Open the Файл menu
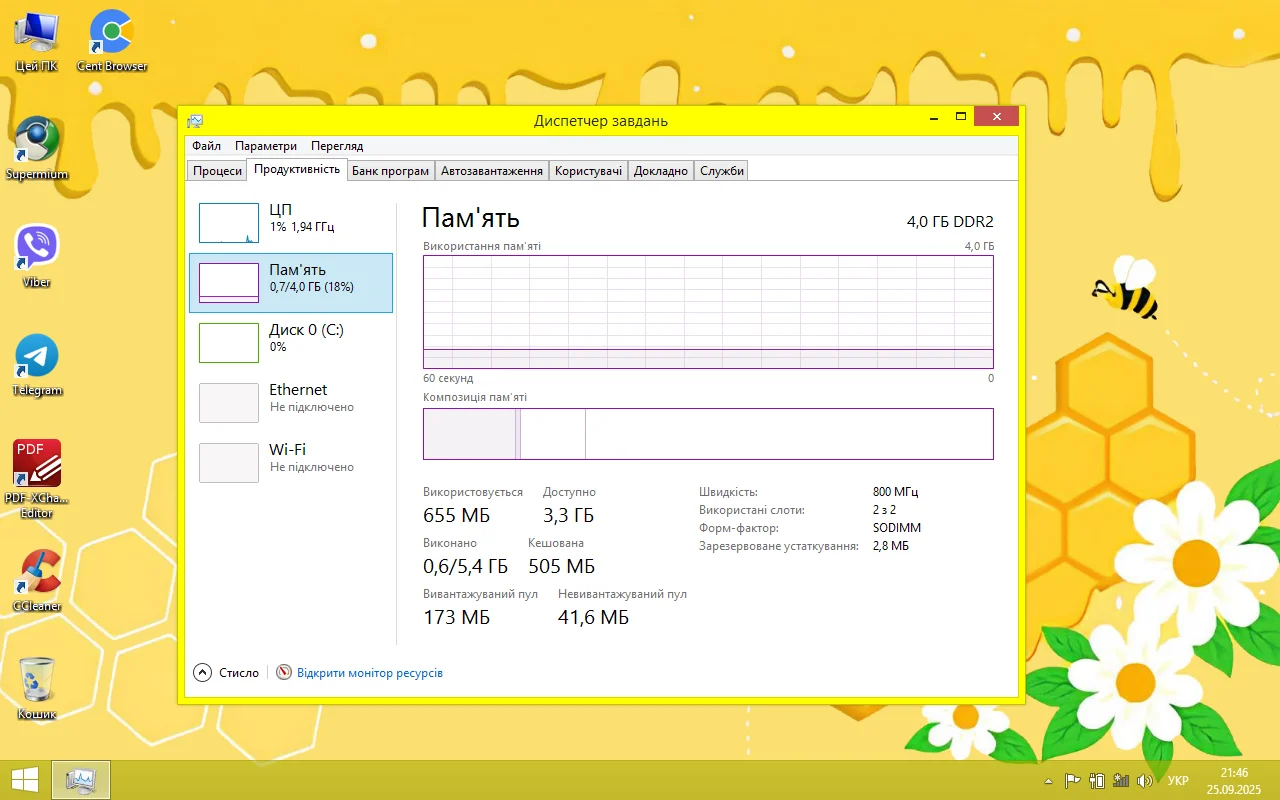This screenshot has height=800, width=1280. pos(206,146)
